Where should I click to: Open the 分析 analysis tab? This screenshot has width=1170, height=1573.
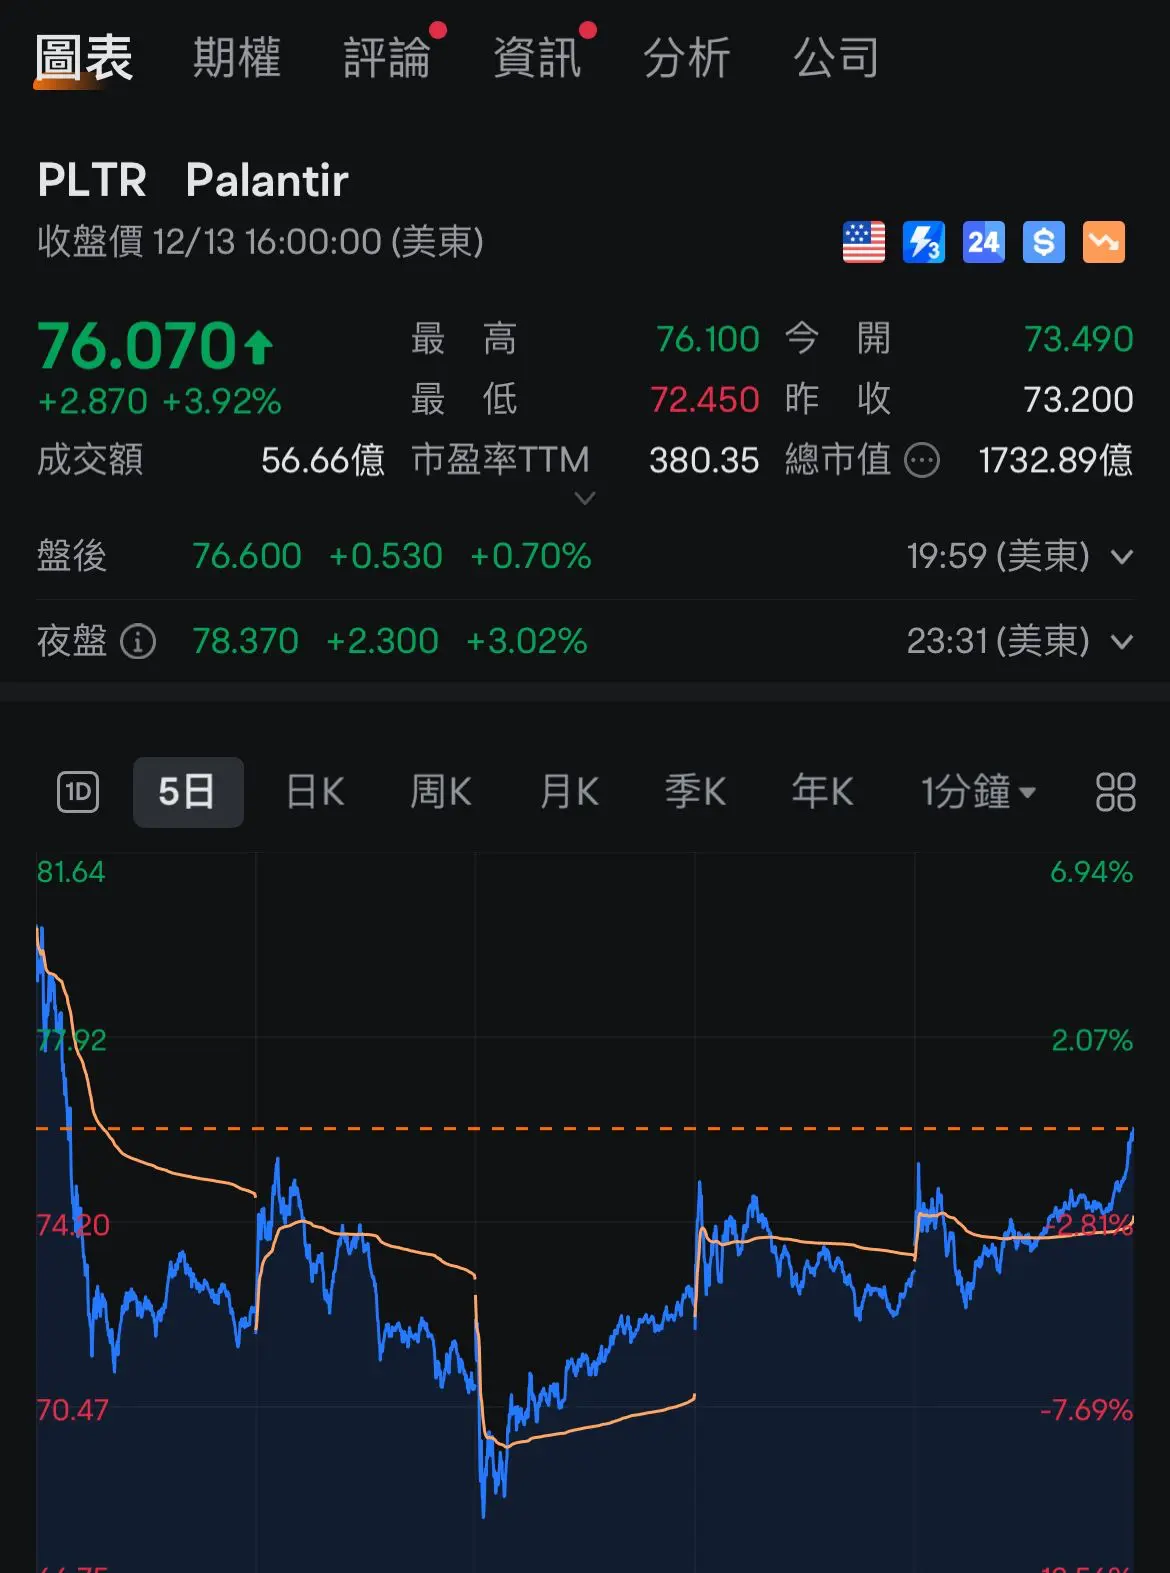(x=687, y=57)
